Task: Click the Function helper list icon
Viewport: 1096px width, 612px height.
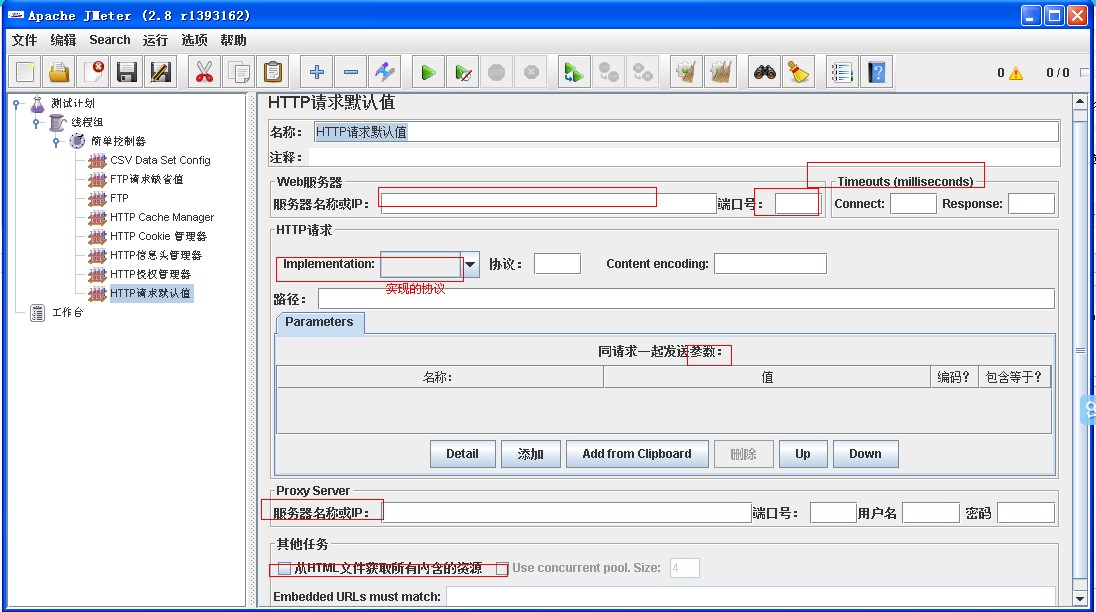Action: tap(842, 72)
